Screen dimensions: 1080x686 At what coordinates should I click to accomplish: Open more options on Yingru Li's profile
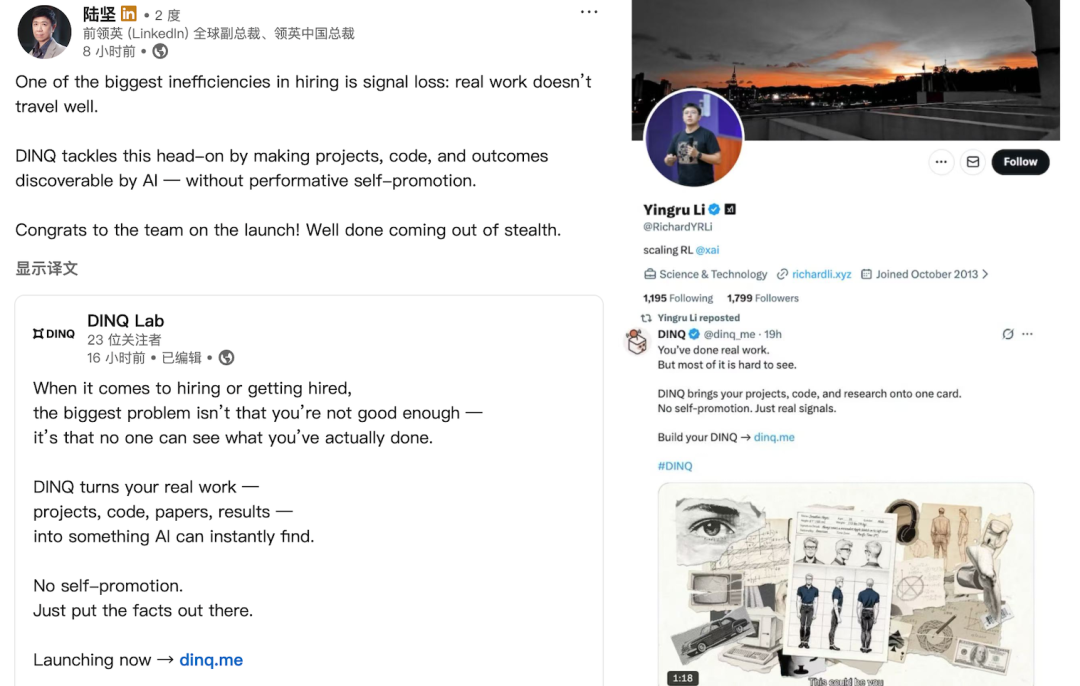click(941, 162)
